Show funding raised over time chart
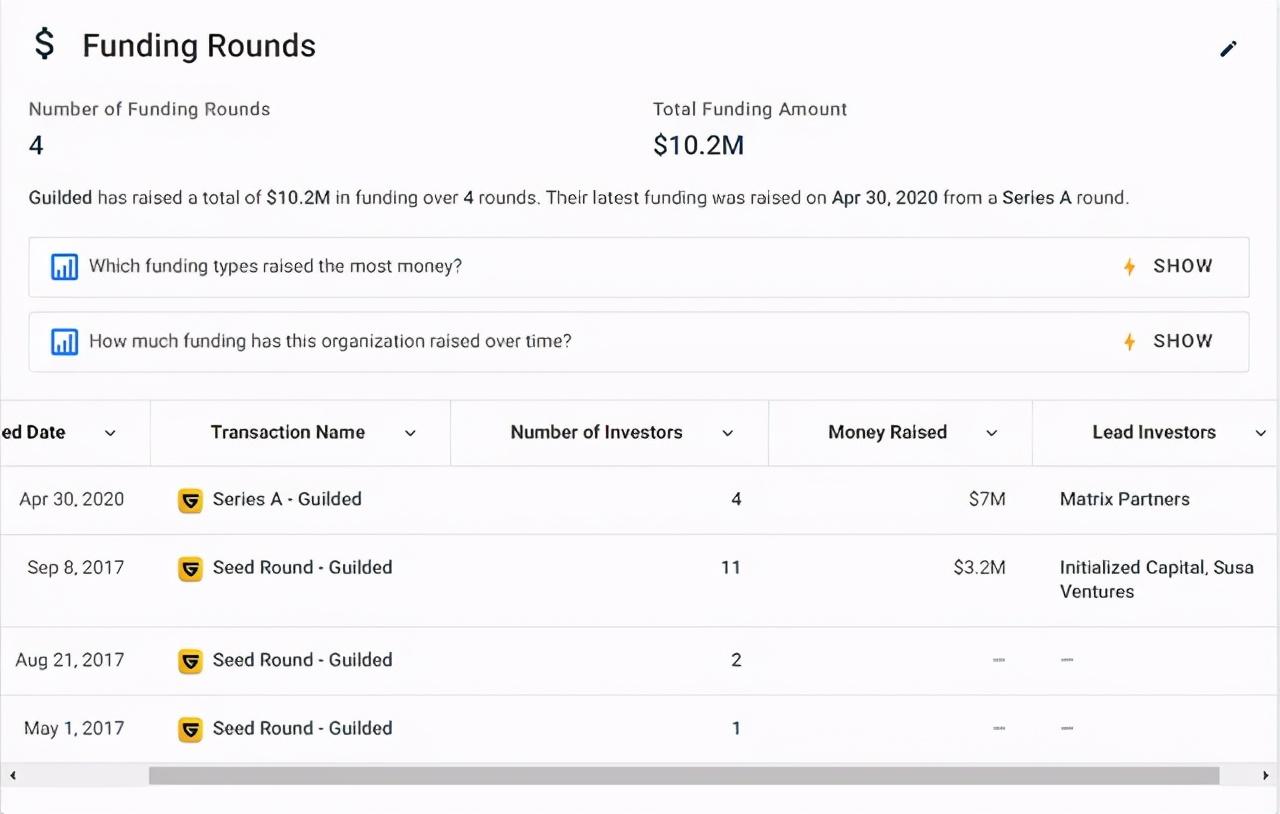The height and width of the screenshot is (814, 1280). click(1183, 341)
